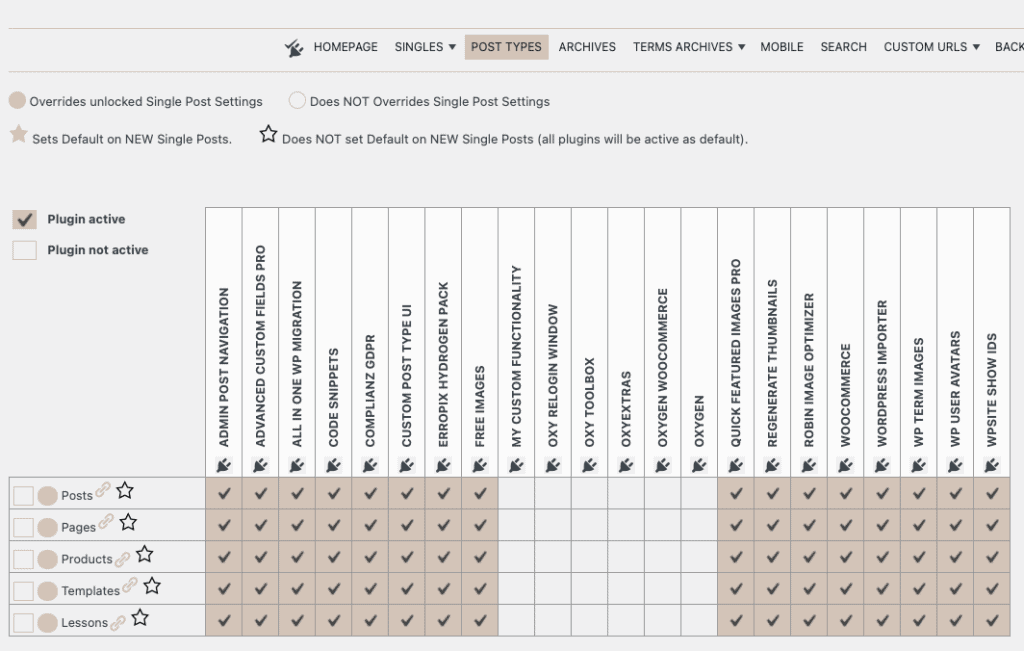The image size is (1024, 651).
Task: Click the chain link icon beside Templates
Action: click(128, 589)
